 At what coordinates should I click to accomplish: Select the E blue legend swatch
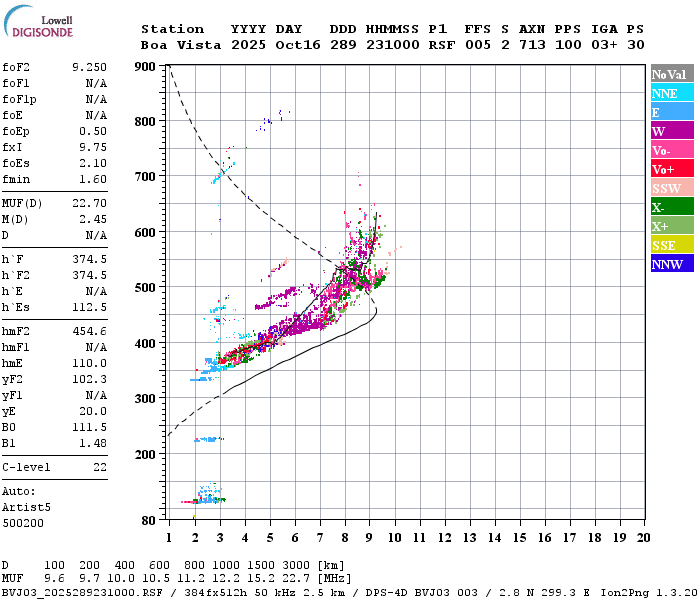tap(672, 112)
